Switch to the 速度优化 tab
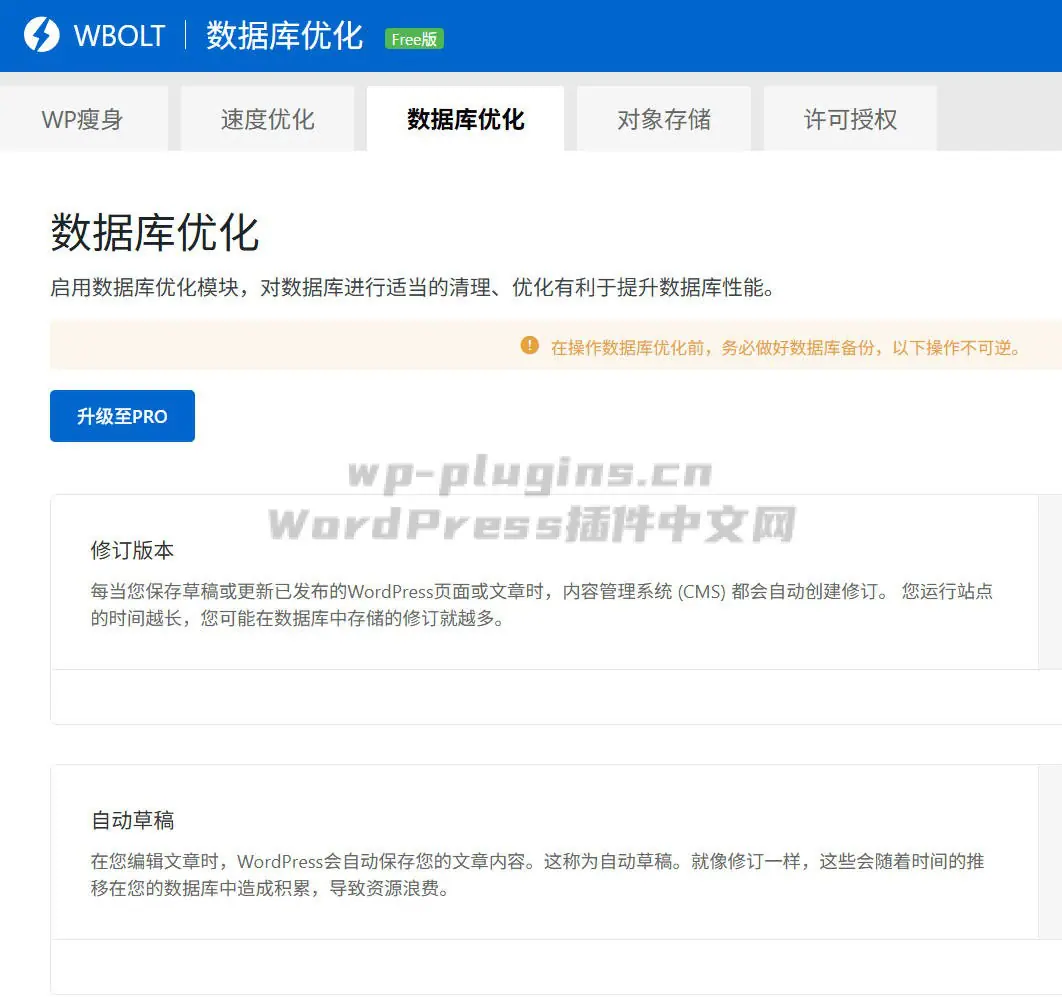The image size is (1062, 997). click(268, 119)
